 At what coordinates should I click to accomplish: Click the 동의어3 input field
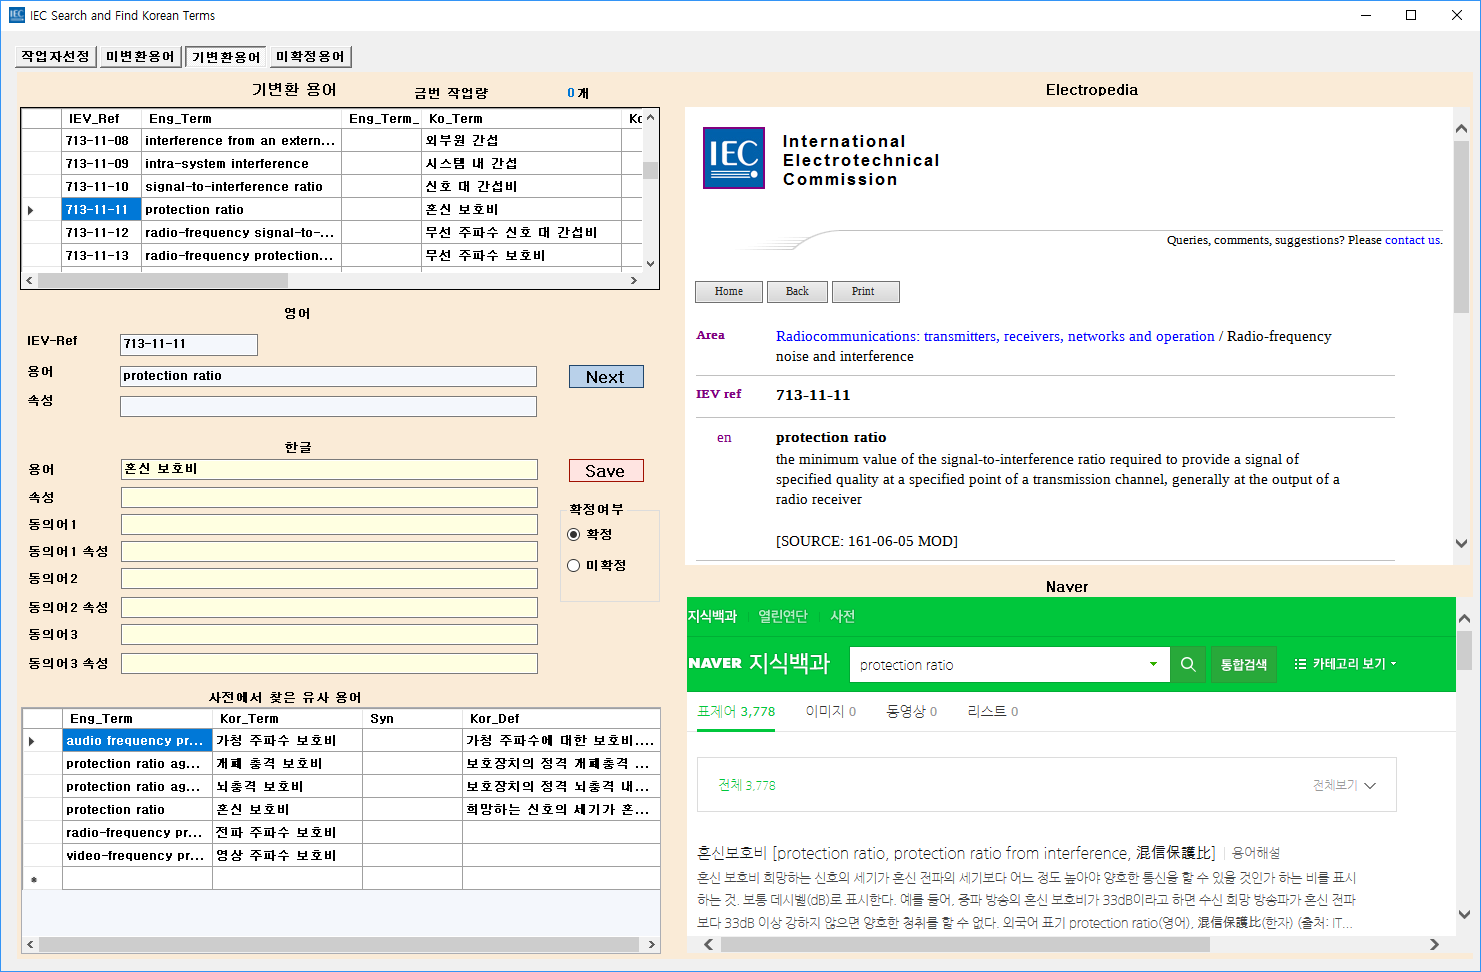click(329, 635)
